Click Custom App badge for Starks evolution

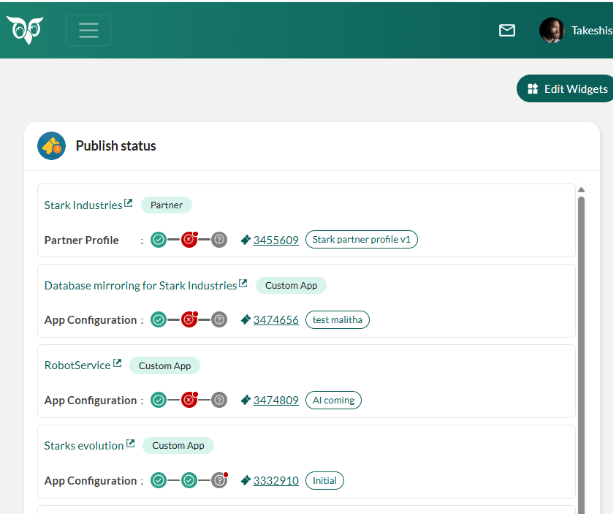click(x=178, y=445)
